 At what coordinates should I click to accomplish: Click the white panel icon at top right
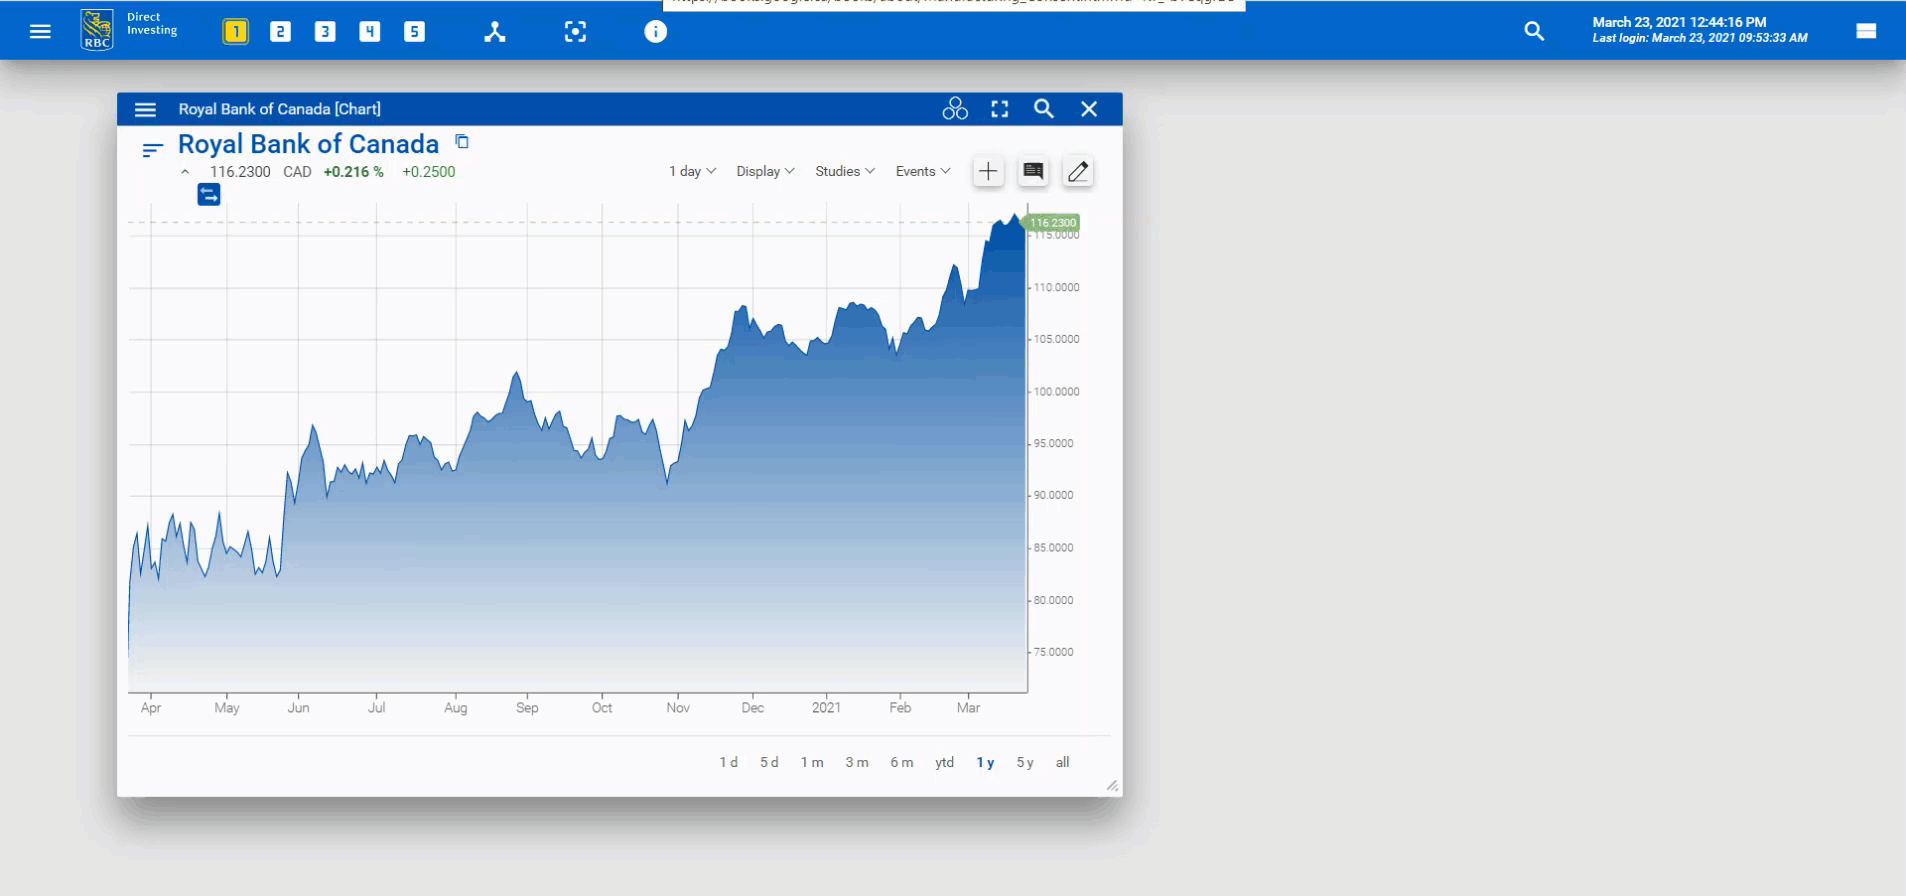pos(1866,31)
